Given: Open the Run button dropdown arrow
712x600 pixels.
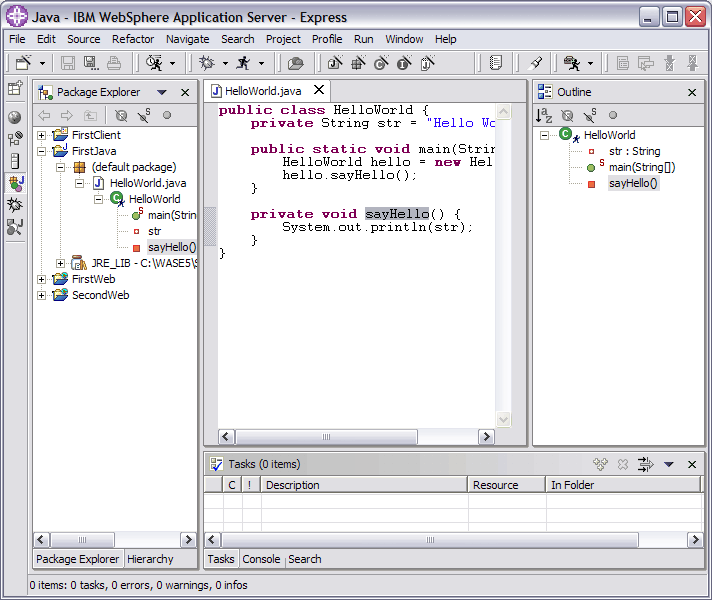Looking at the screenshot, I should coord(262,64).
